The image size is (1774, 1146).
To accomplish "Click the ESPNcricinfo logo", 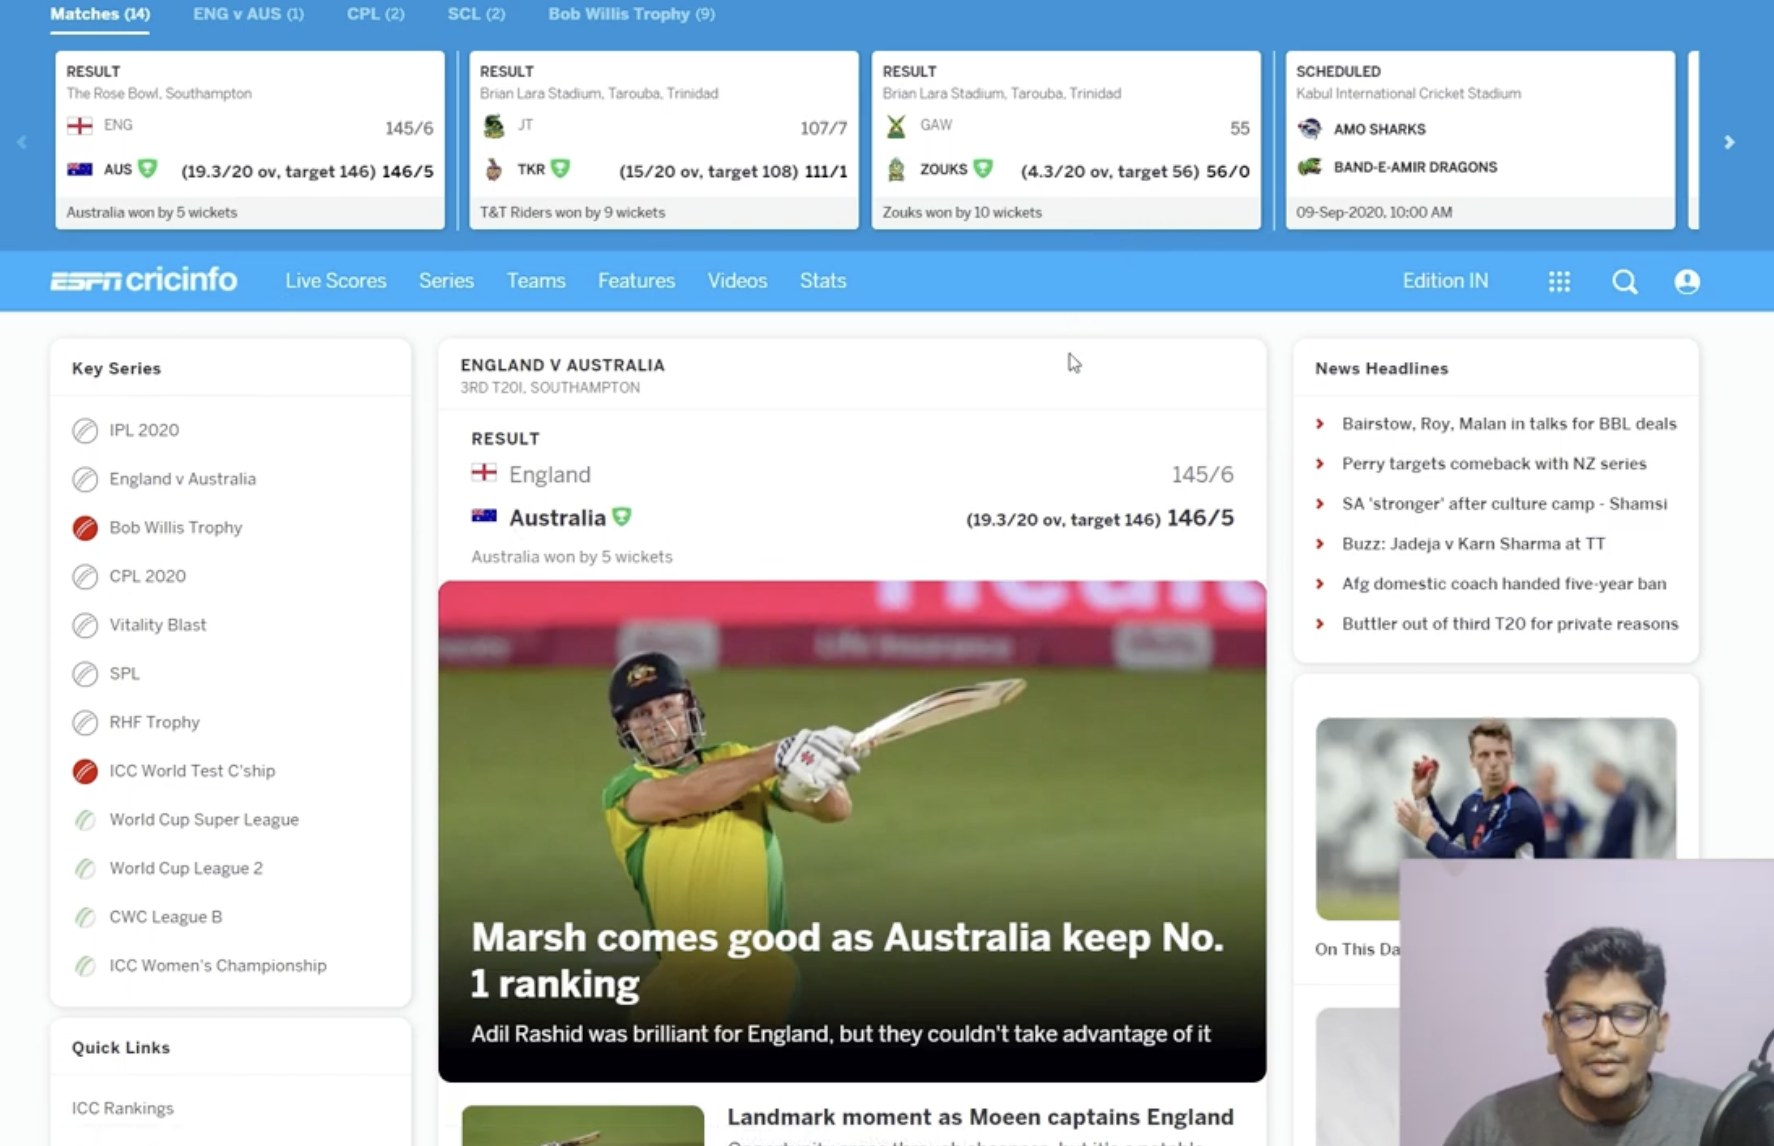I will 144,281.
